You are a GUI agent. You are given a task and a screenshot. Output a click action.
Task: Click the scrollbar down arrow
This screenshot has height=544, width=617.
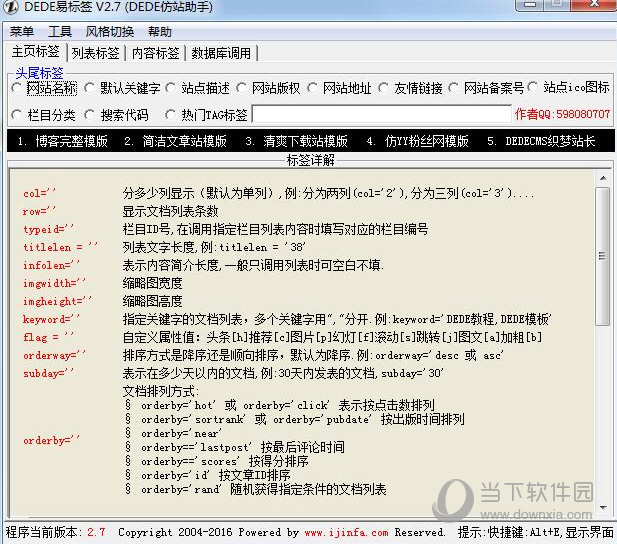pyautogui.click(x=602, y=508)
